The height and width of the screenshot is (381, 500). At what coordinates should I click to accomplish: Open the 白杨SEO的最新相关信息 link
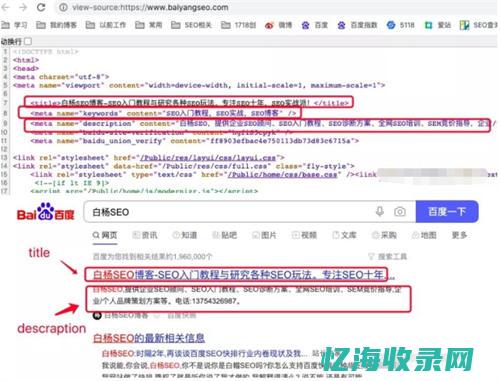[149, 338]
